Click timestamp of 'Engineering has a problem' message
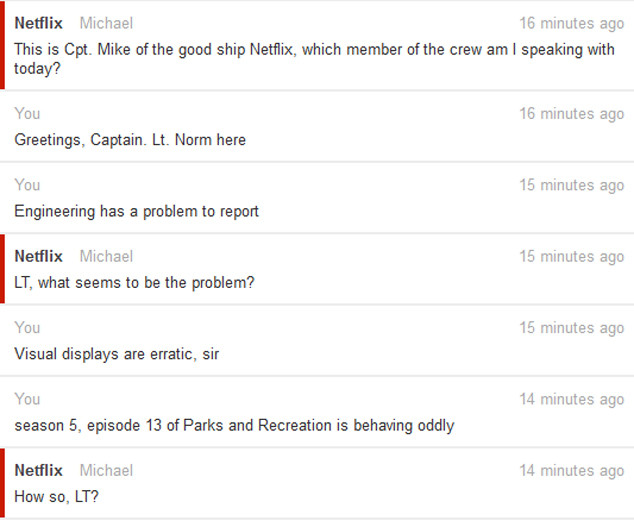Viewport: 634px width, 521px height. coord(572,186)
